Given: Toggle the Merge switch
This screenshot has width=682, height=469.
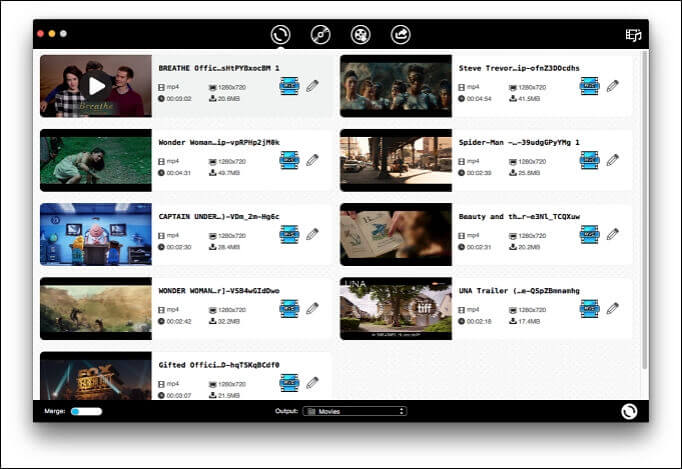Looking at the screenshot, I should point(86,411).
